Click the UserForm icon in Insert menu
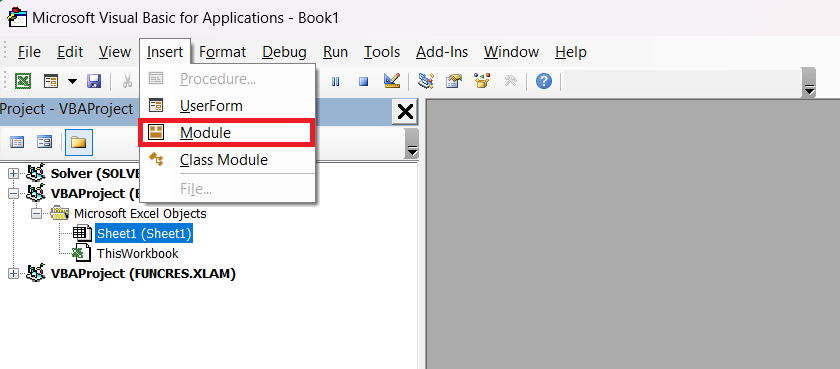 pyautogui.click(x=156, y=106)
